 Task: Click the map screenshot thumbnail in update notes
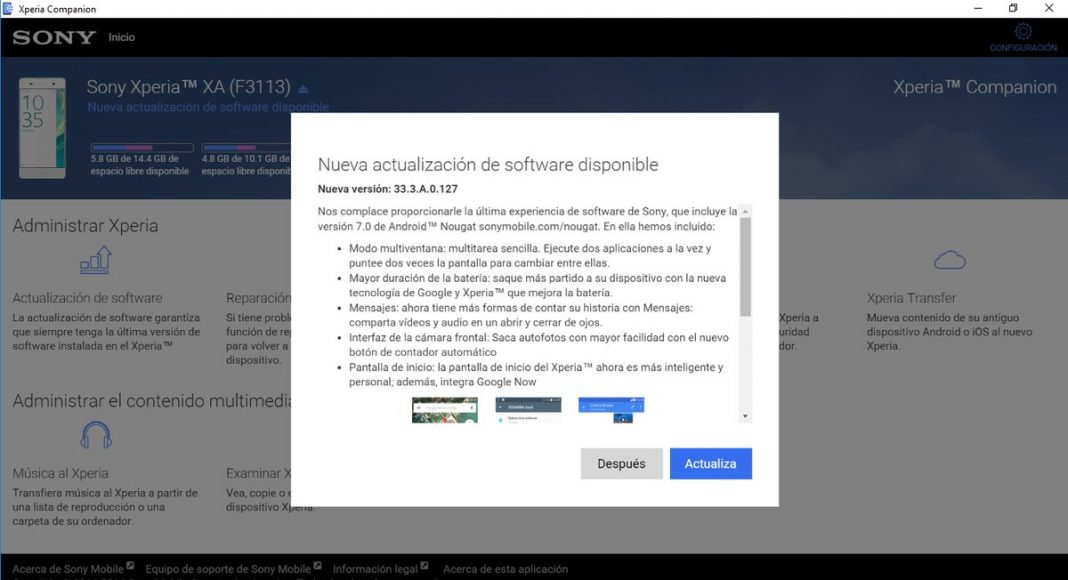pyautogui.click(x=445, y=410)
